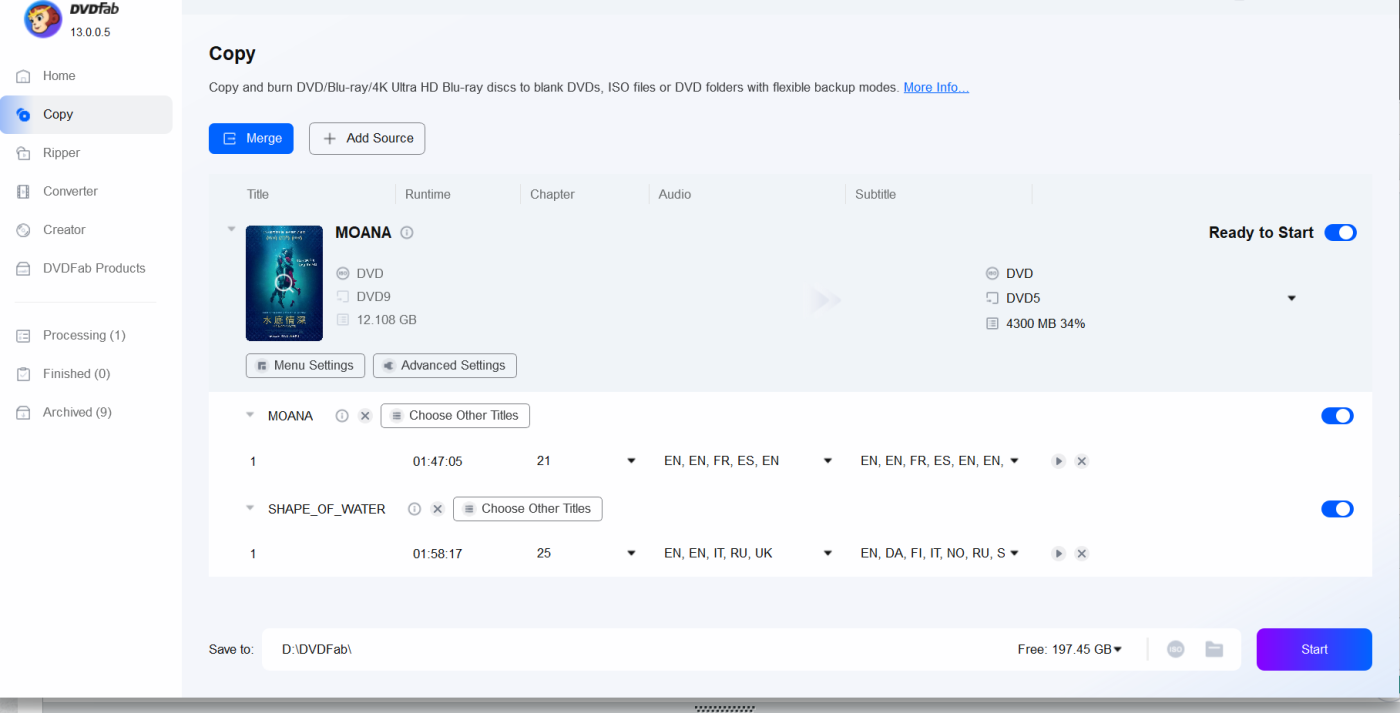This screenshot has width=1400, height=713.
Task: Click the Runtime column header
Action: point(428,194)
